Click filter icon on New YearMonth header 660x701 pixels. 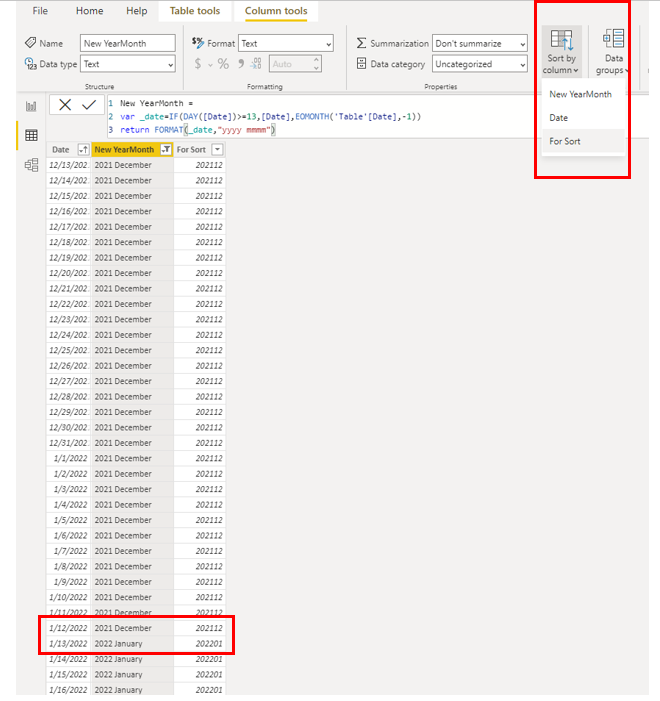click(x=166, y=150)
